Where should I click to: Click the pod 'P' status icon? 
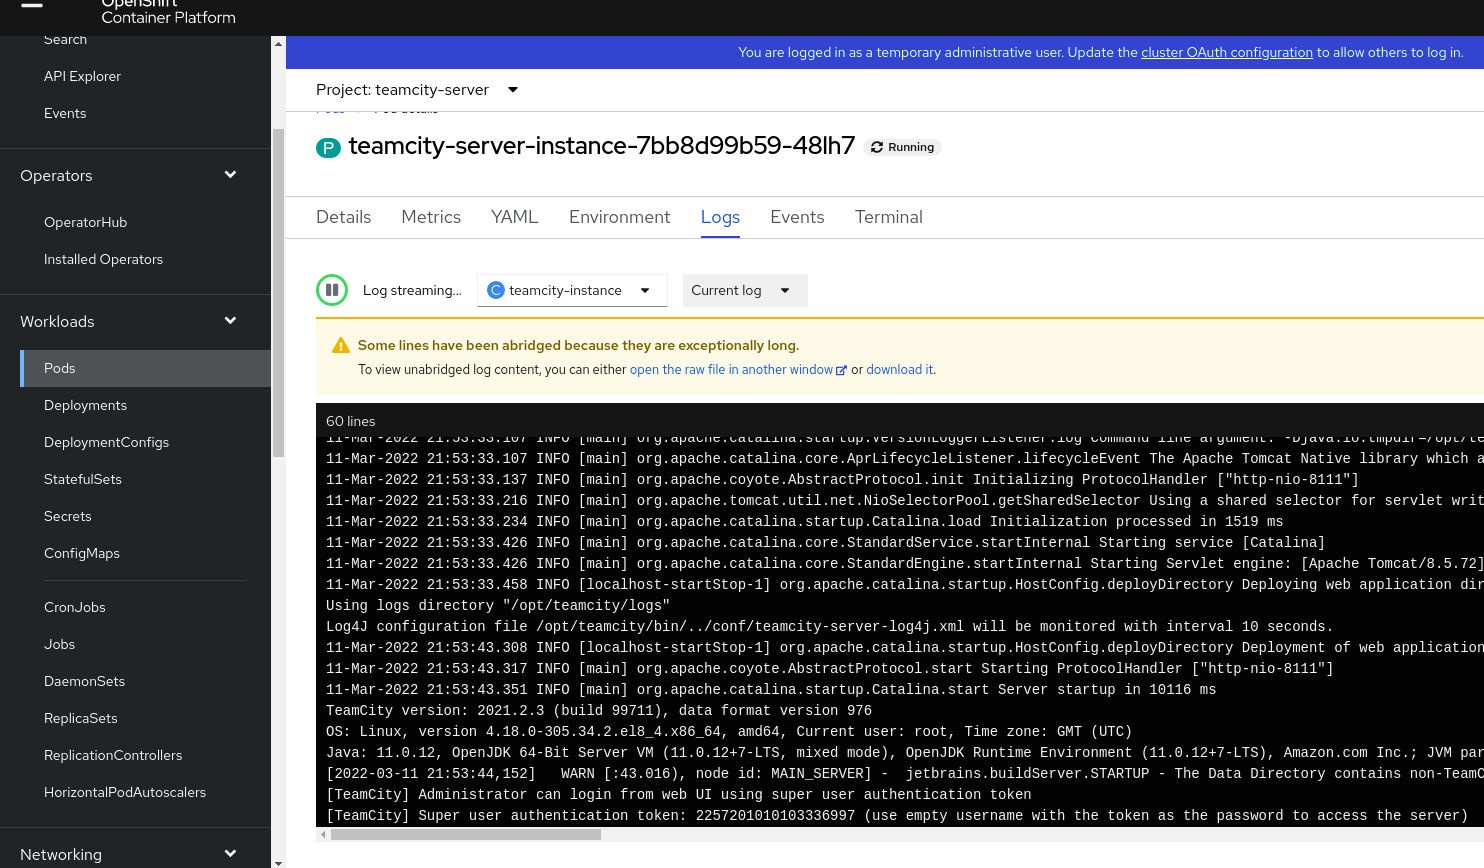[328, 147]
